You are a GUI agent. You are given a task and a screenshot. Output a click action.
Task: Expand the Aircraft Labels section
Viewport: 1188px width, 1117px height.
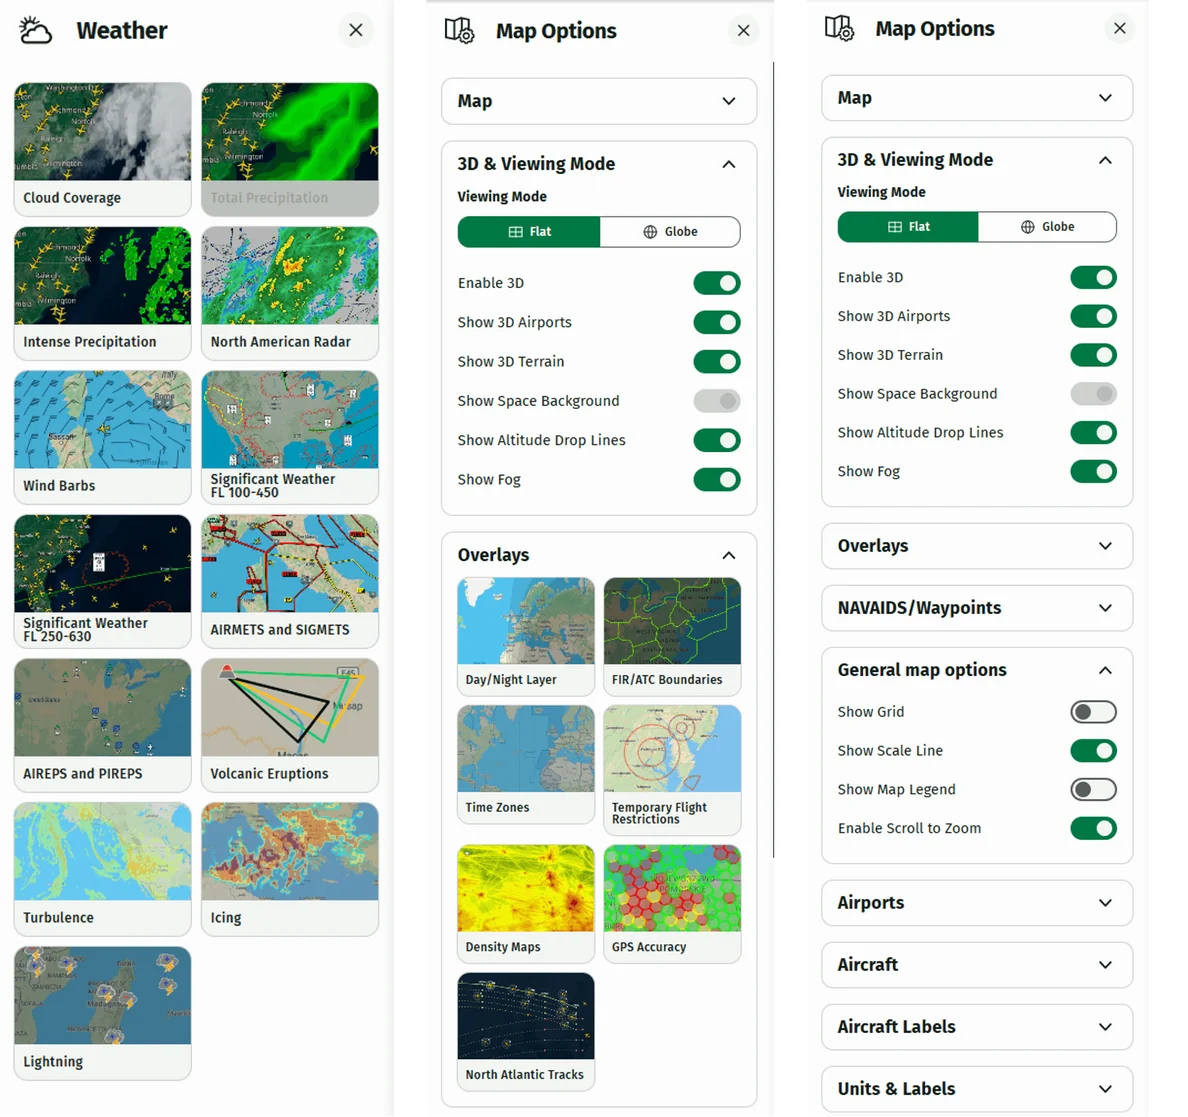[x=977, y=1027]
